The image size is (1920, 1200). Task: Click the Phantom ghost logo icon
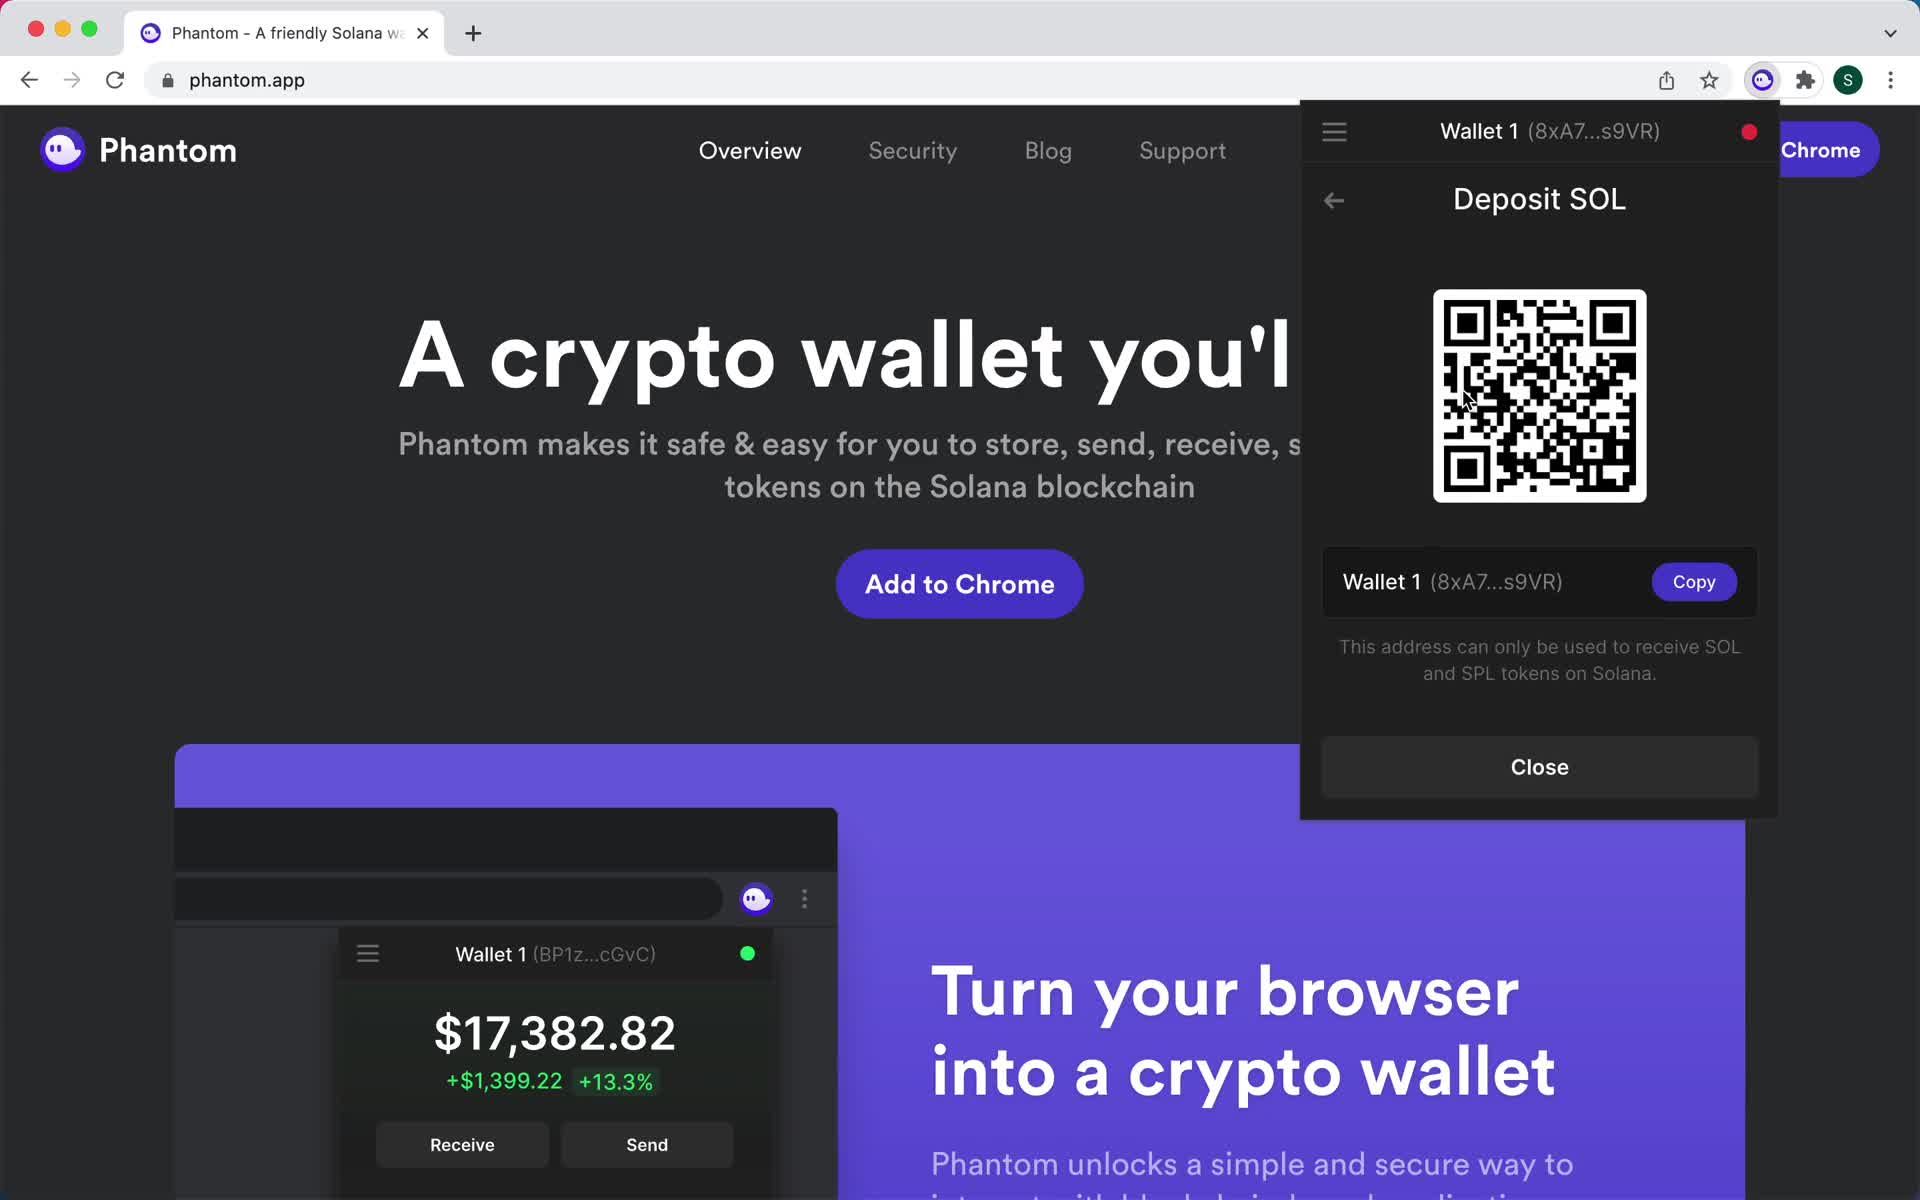click(x=61, y=149)
